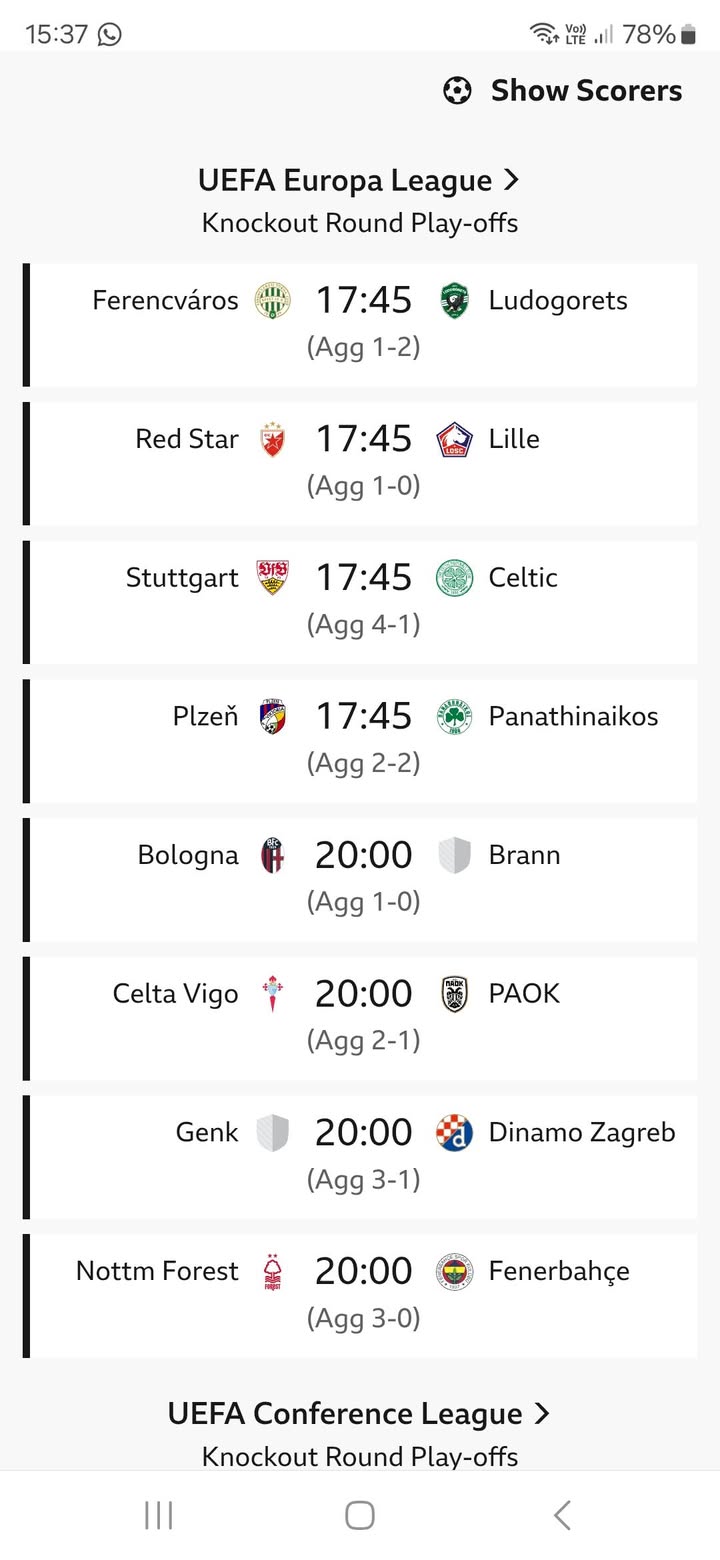Open UEFA Europa League competition page
The image size is (720, 1560).
(345, 181)
